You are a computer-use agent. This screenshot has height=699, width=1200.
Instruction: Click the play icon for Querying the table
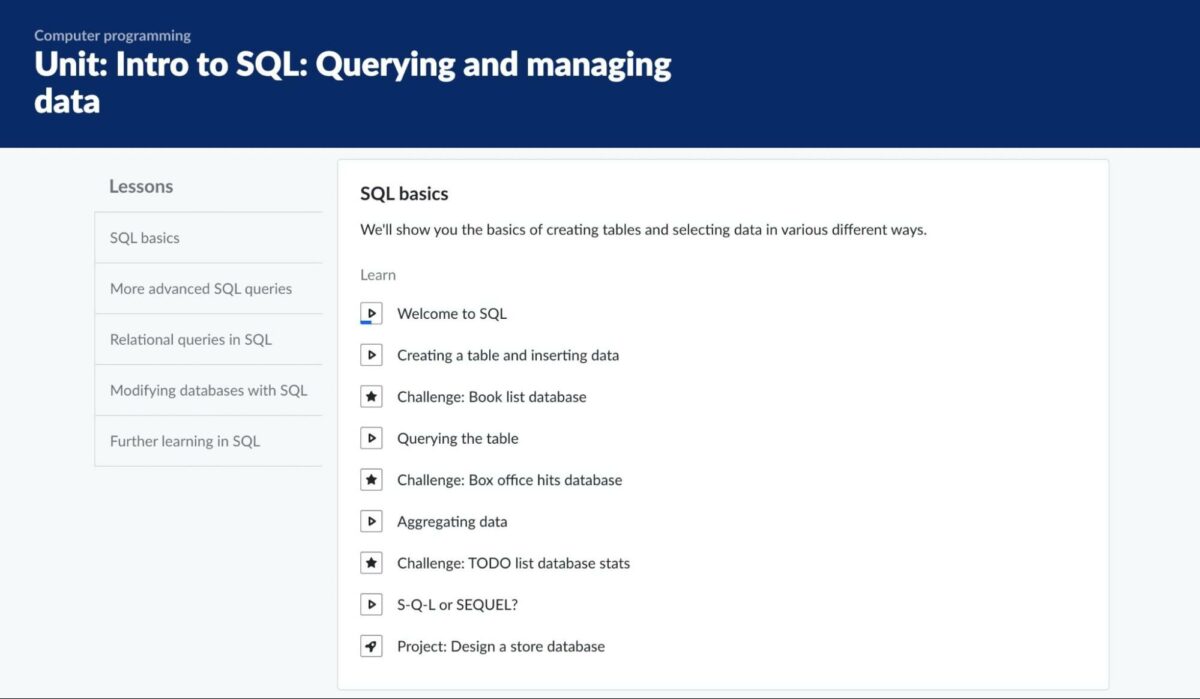tap(371, 437)
